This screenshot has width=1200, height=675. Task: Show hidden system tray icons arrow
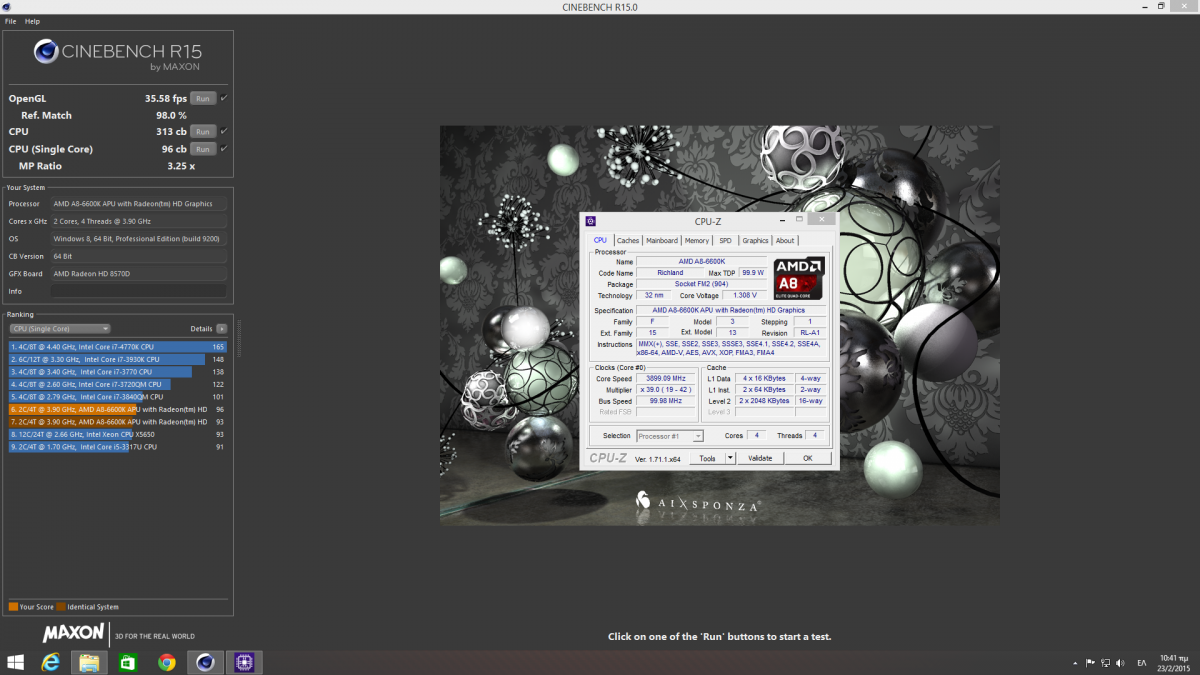tap(1076, 662)
